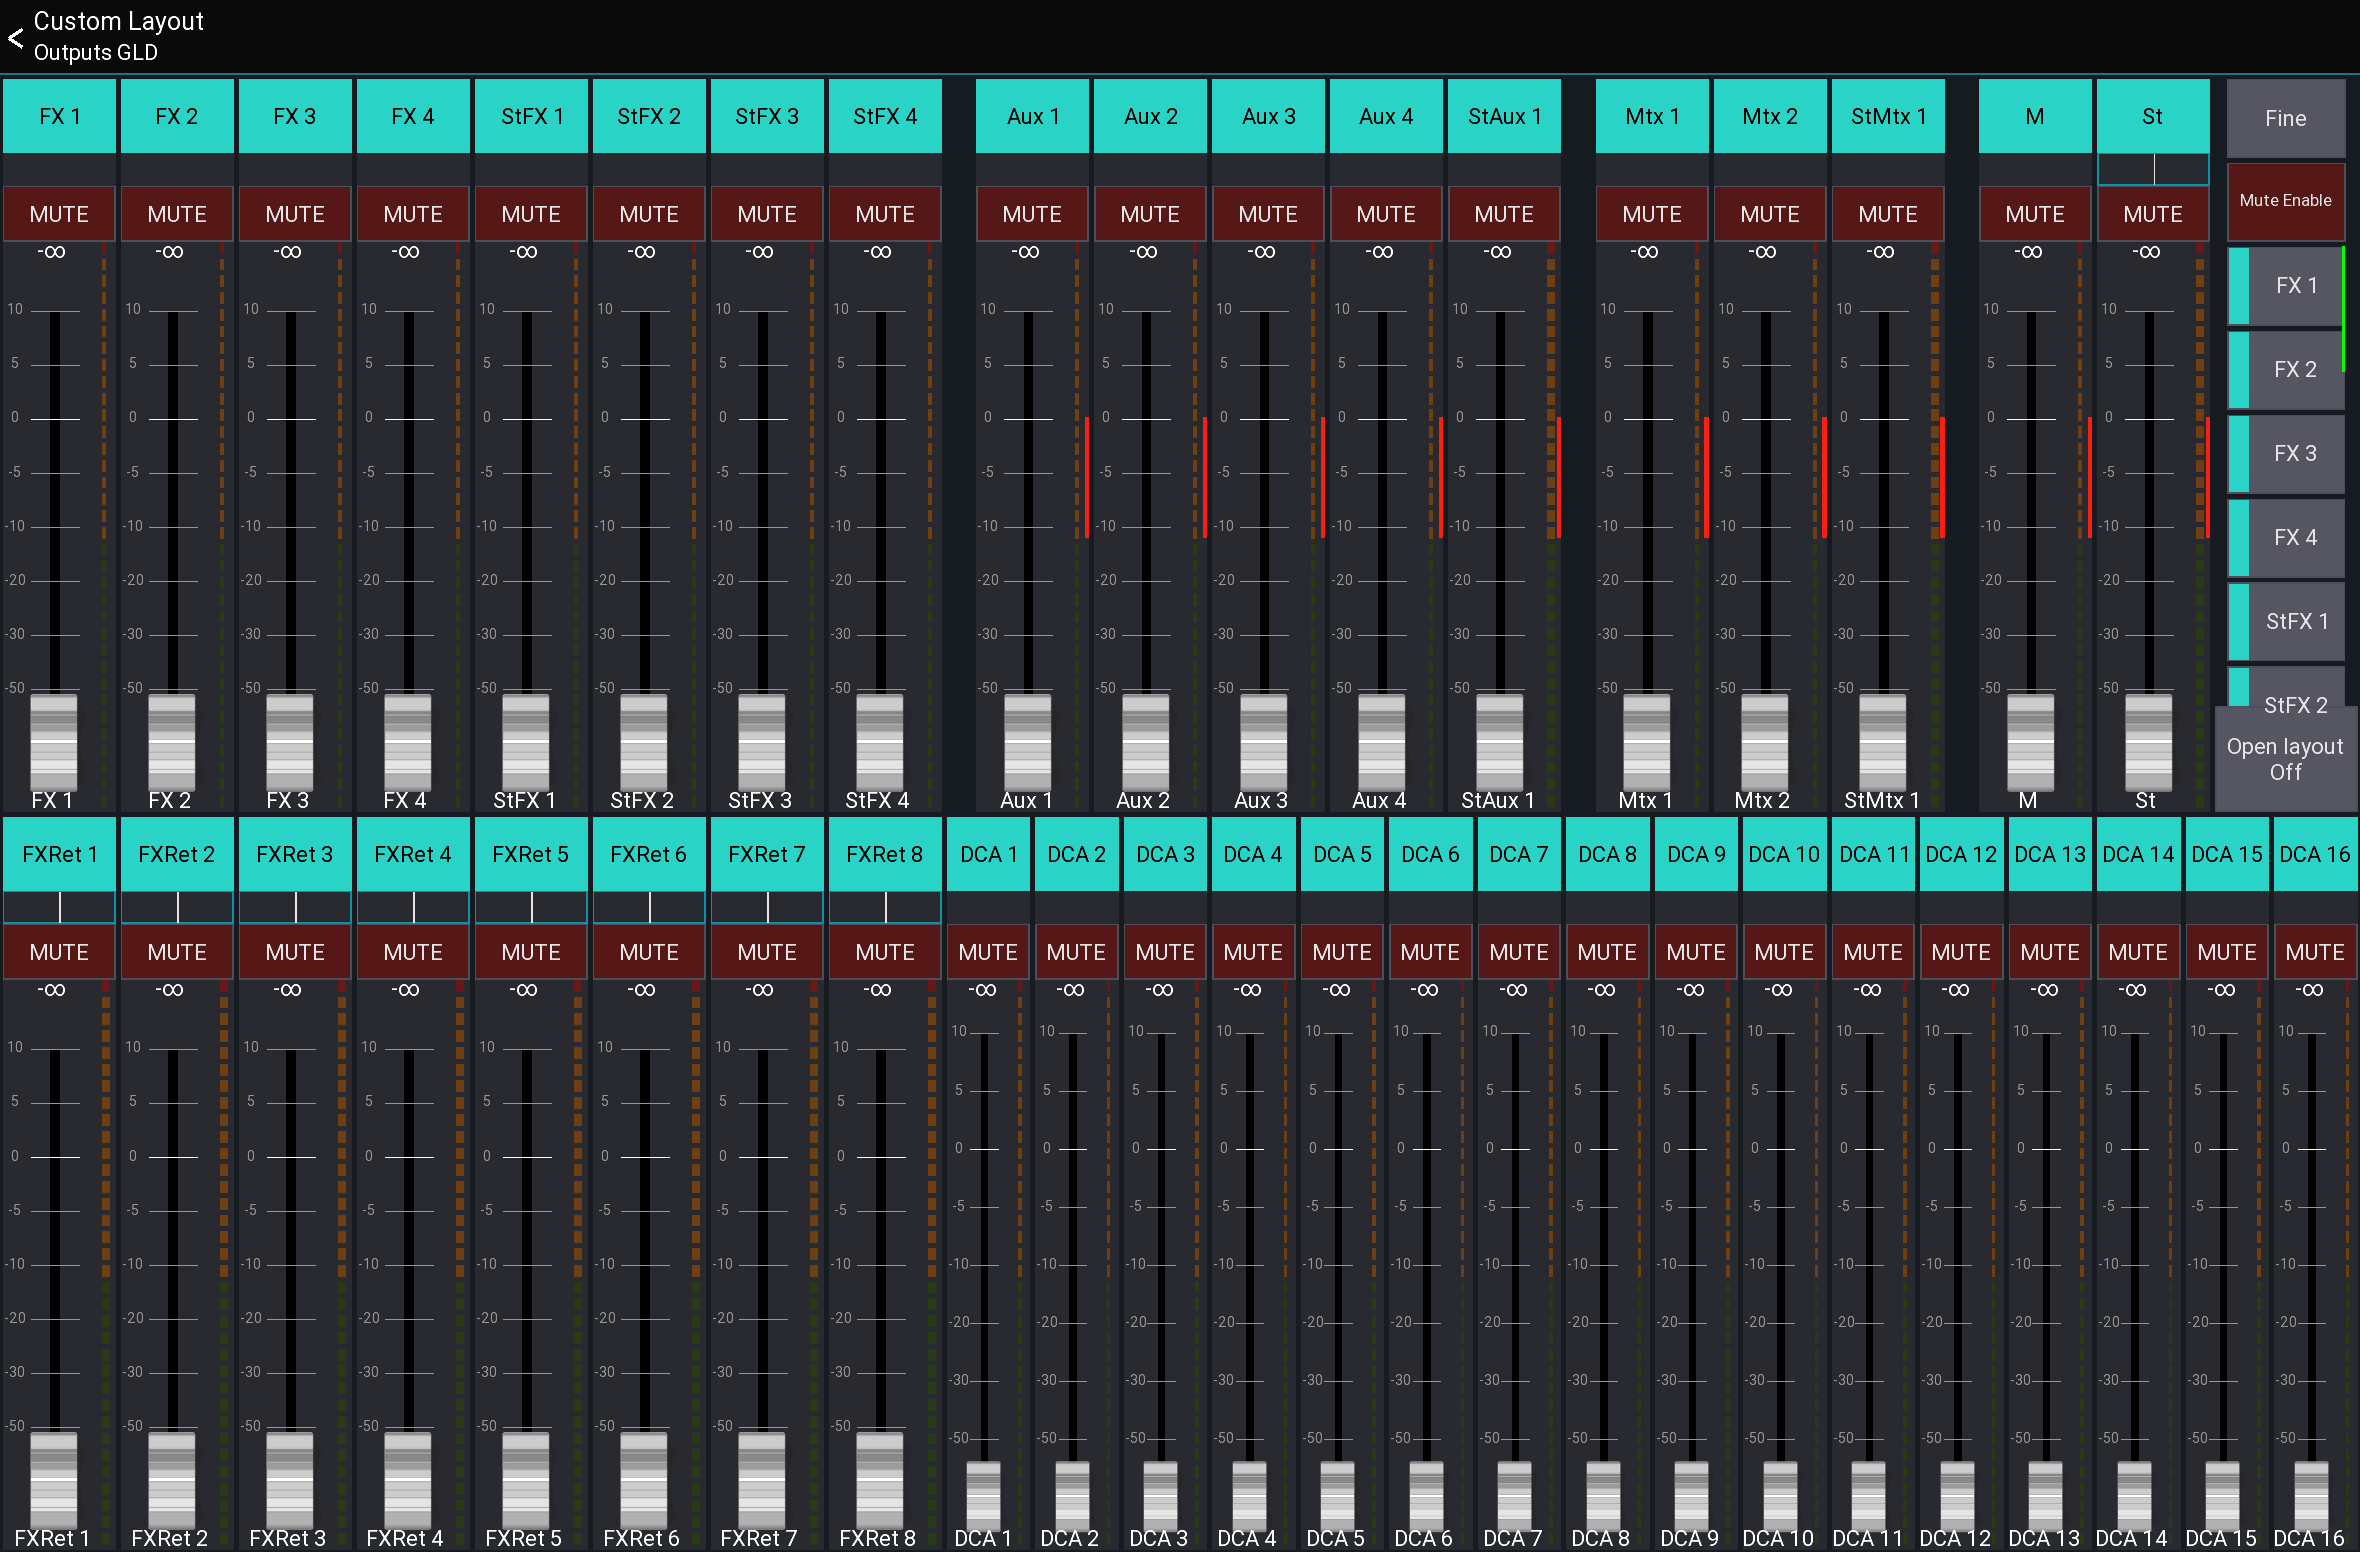
Task: Select the DCA 4 header
Action: click(1253, 854)
